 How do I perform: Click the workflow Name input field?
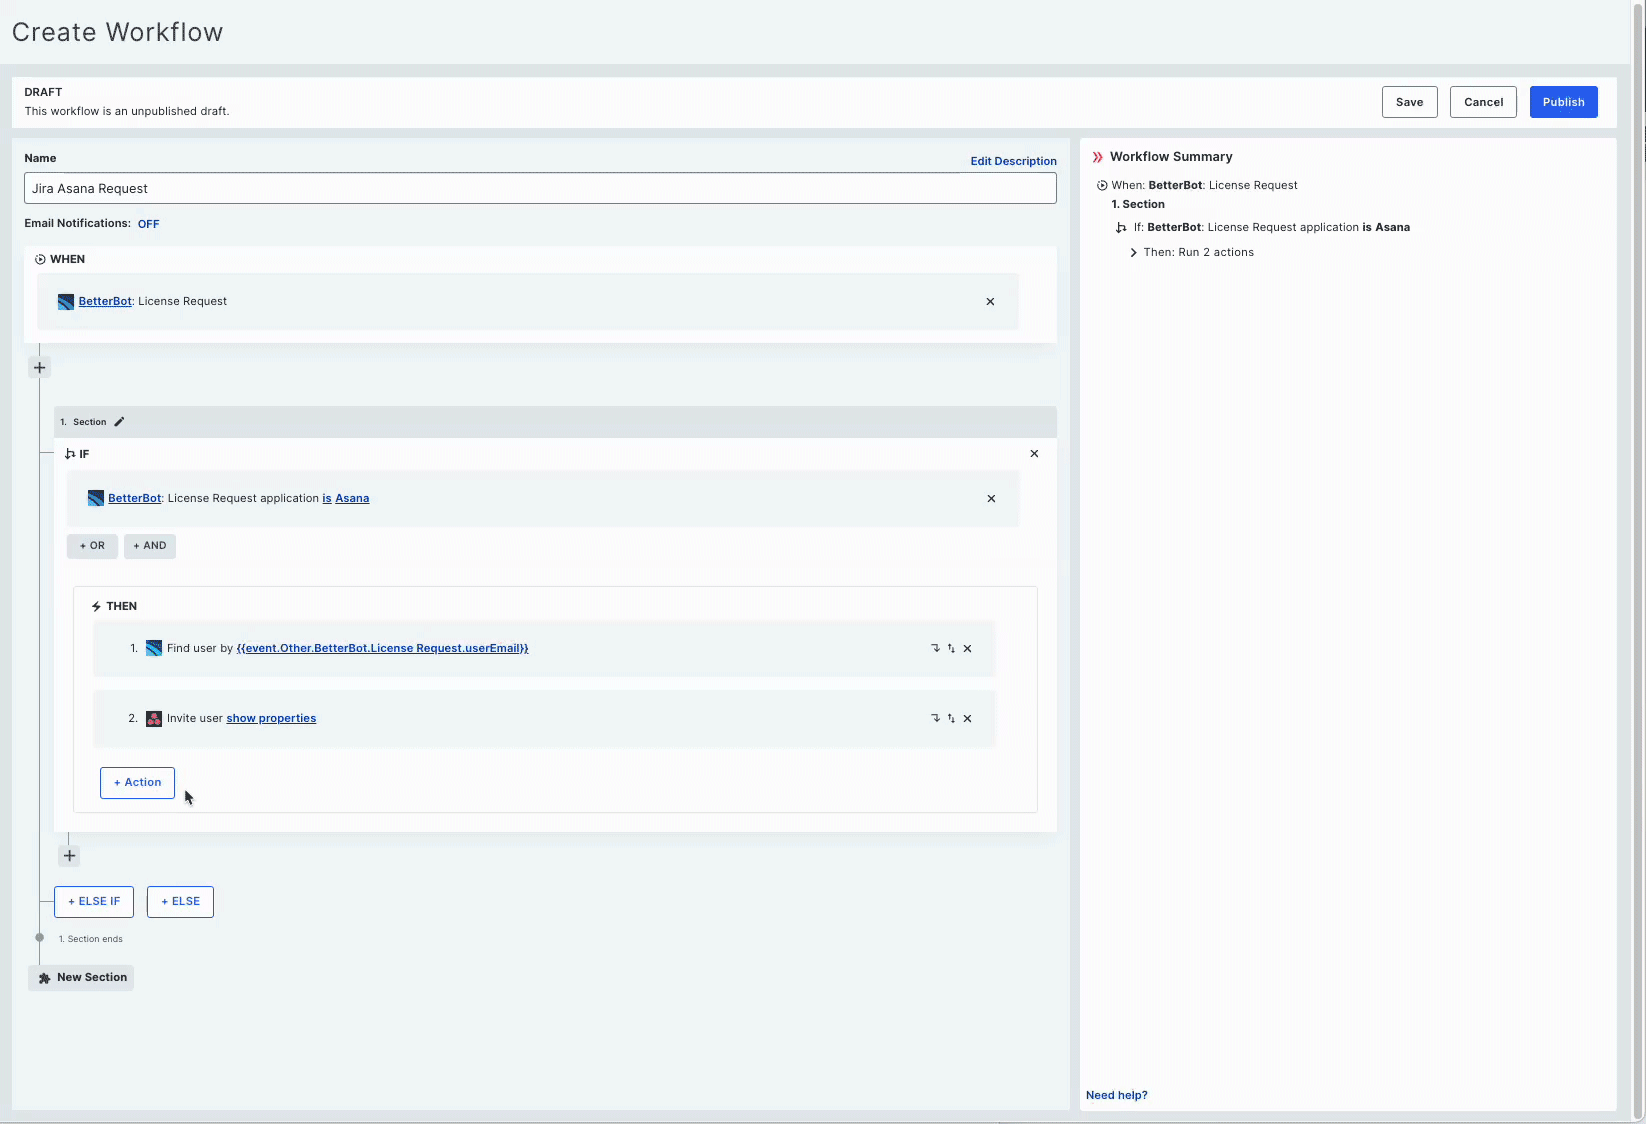(540, 188)
